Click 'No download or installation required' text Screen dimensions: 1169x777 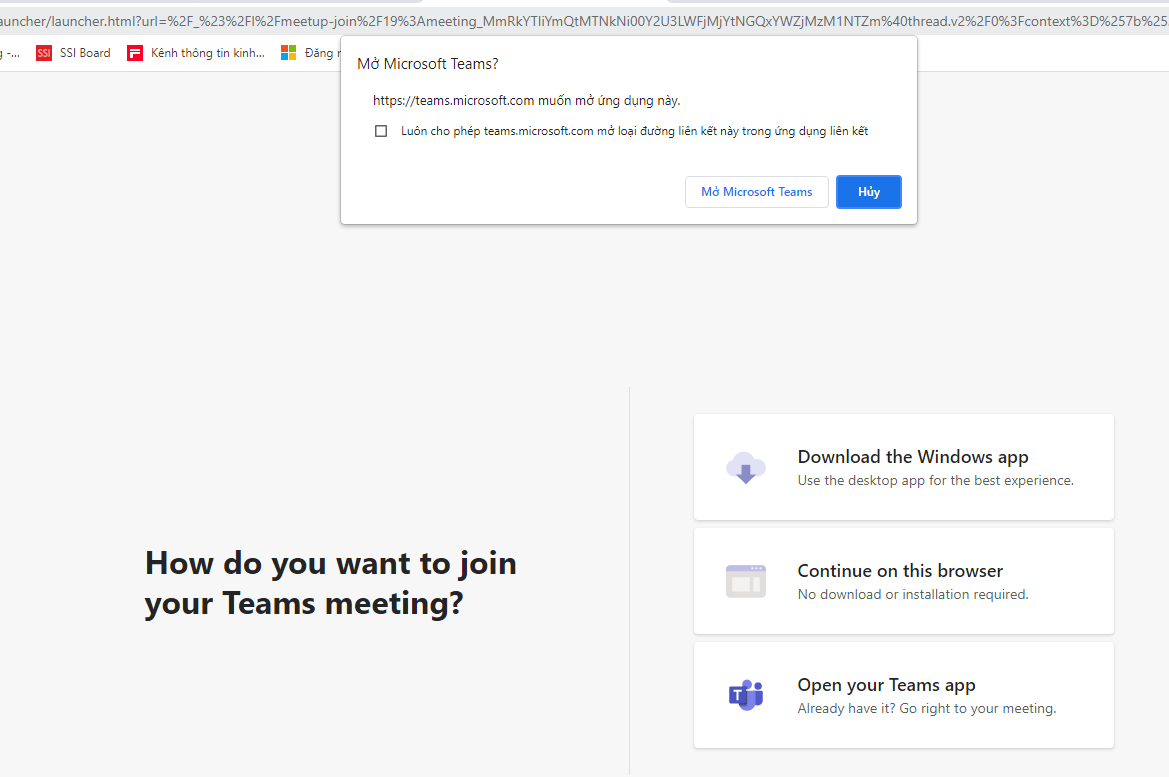tap(912, 595)
